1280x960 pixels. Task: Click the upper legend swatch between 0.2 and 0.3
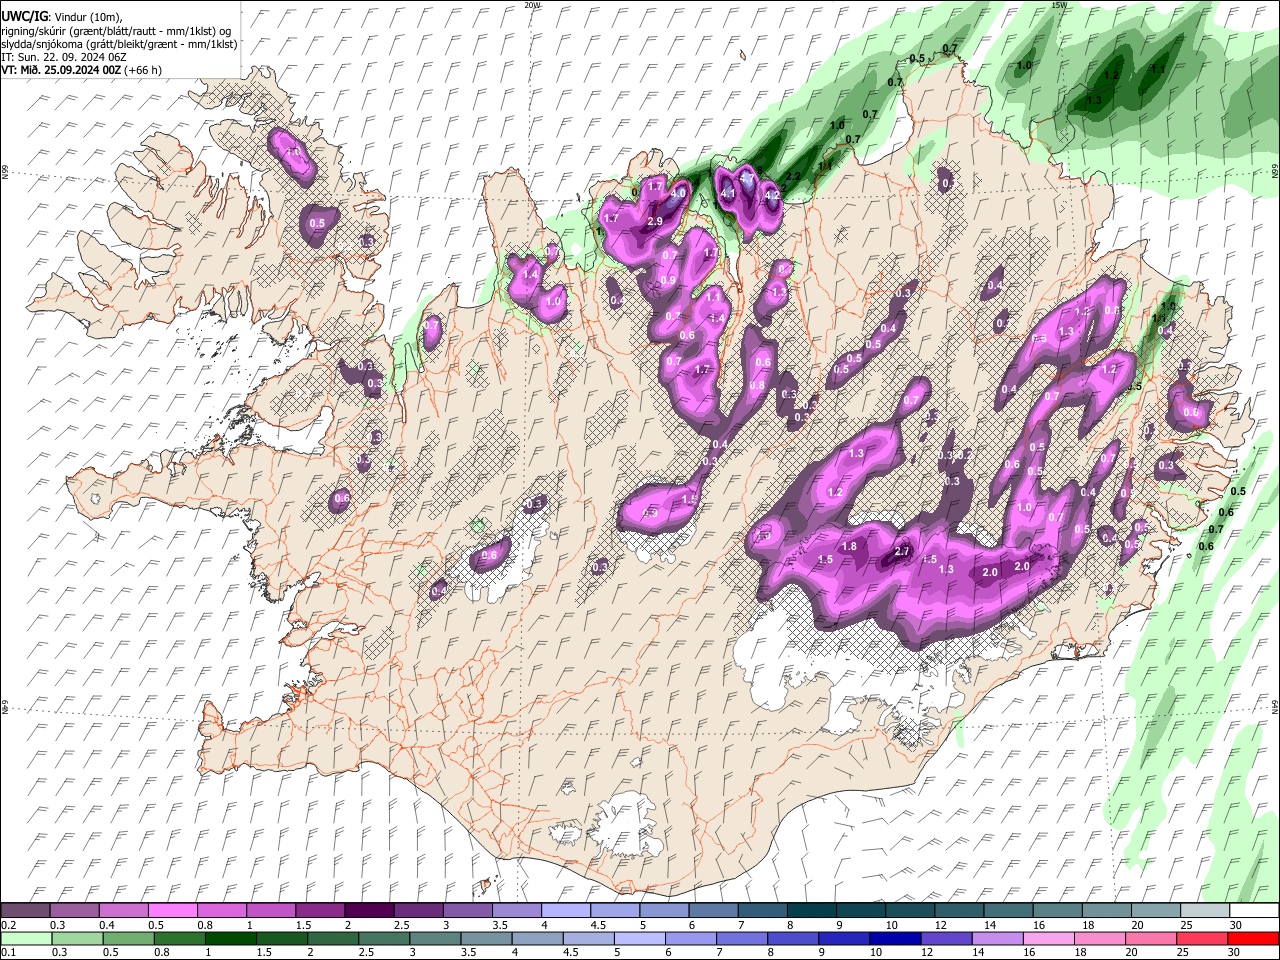26,911
